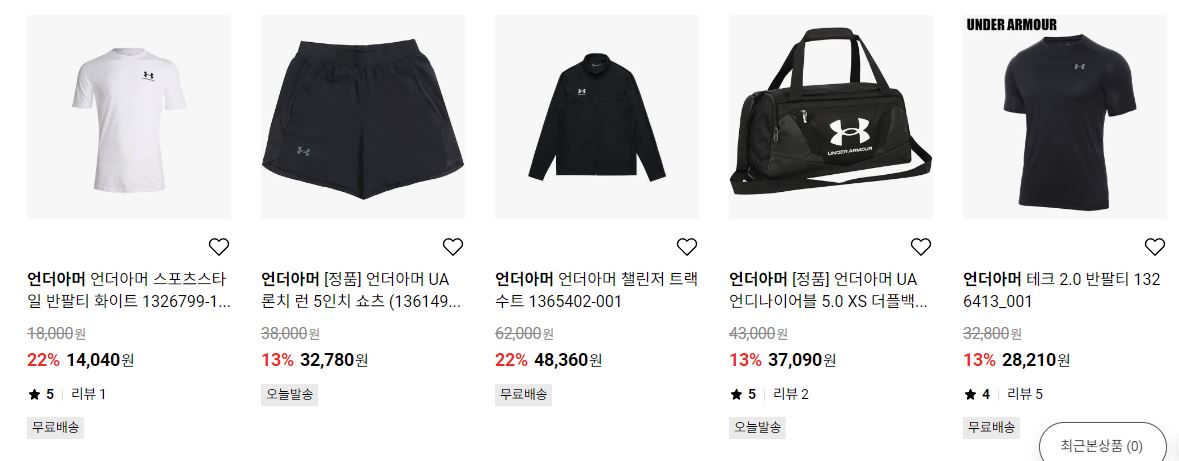The width and height of the screenshot is (1179, 461).
Task: Open 스포츠스타일 반팔티 화이트 product title
Action: pyautogui.click(x=129, y=291)
